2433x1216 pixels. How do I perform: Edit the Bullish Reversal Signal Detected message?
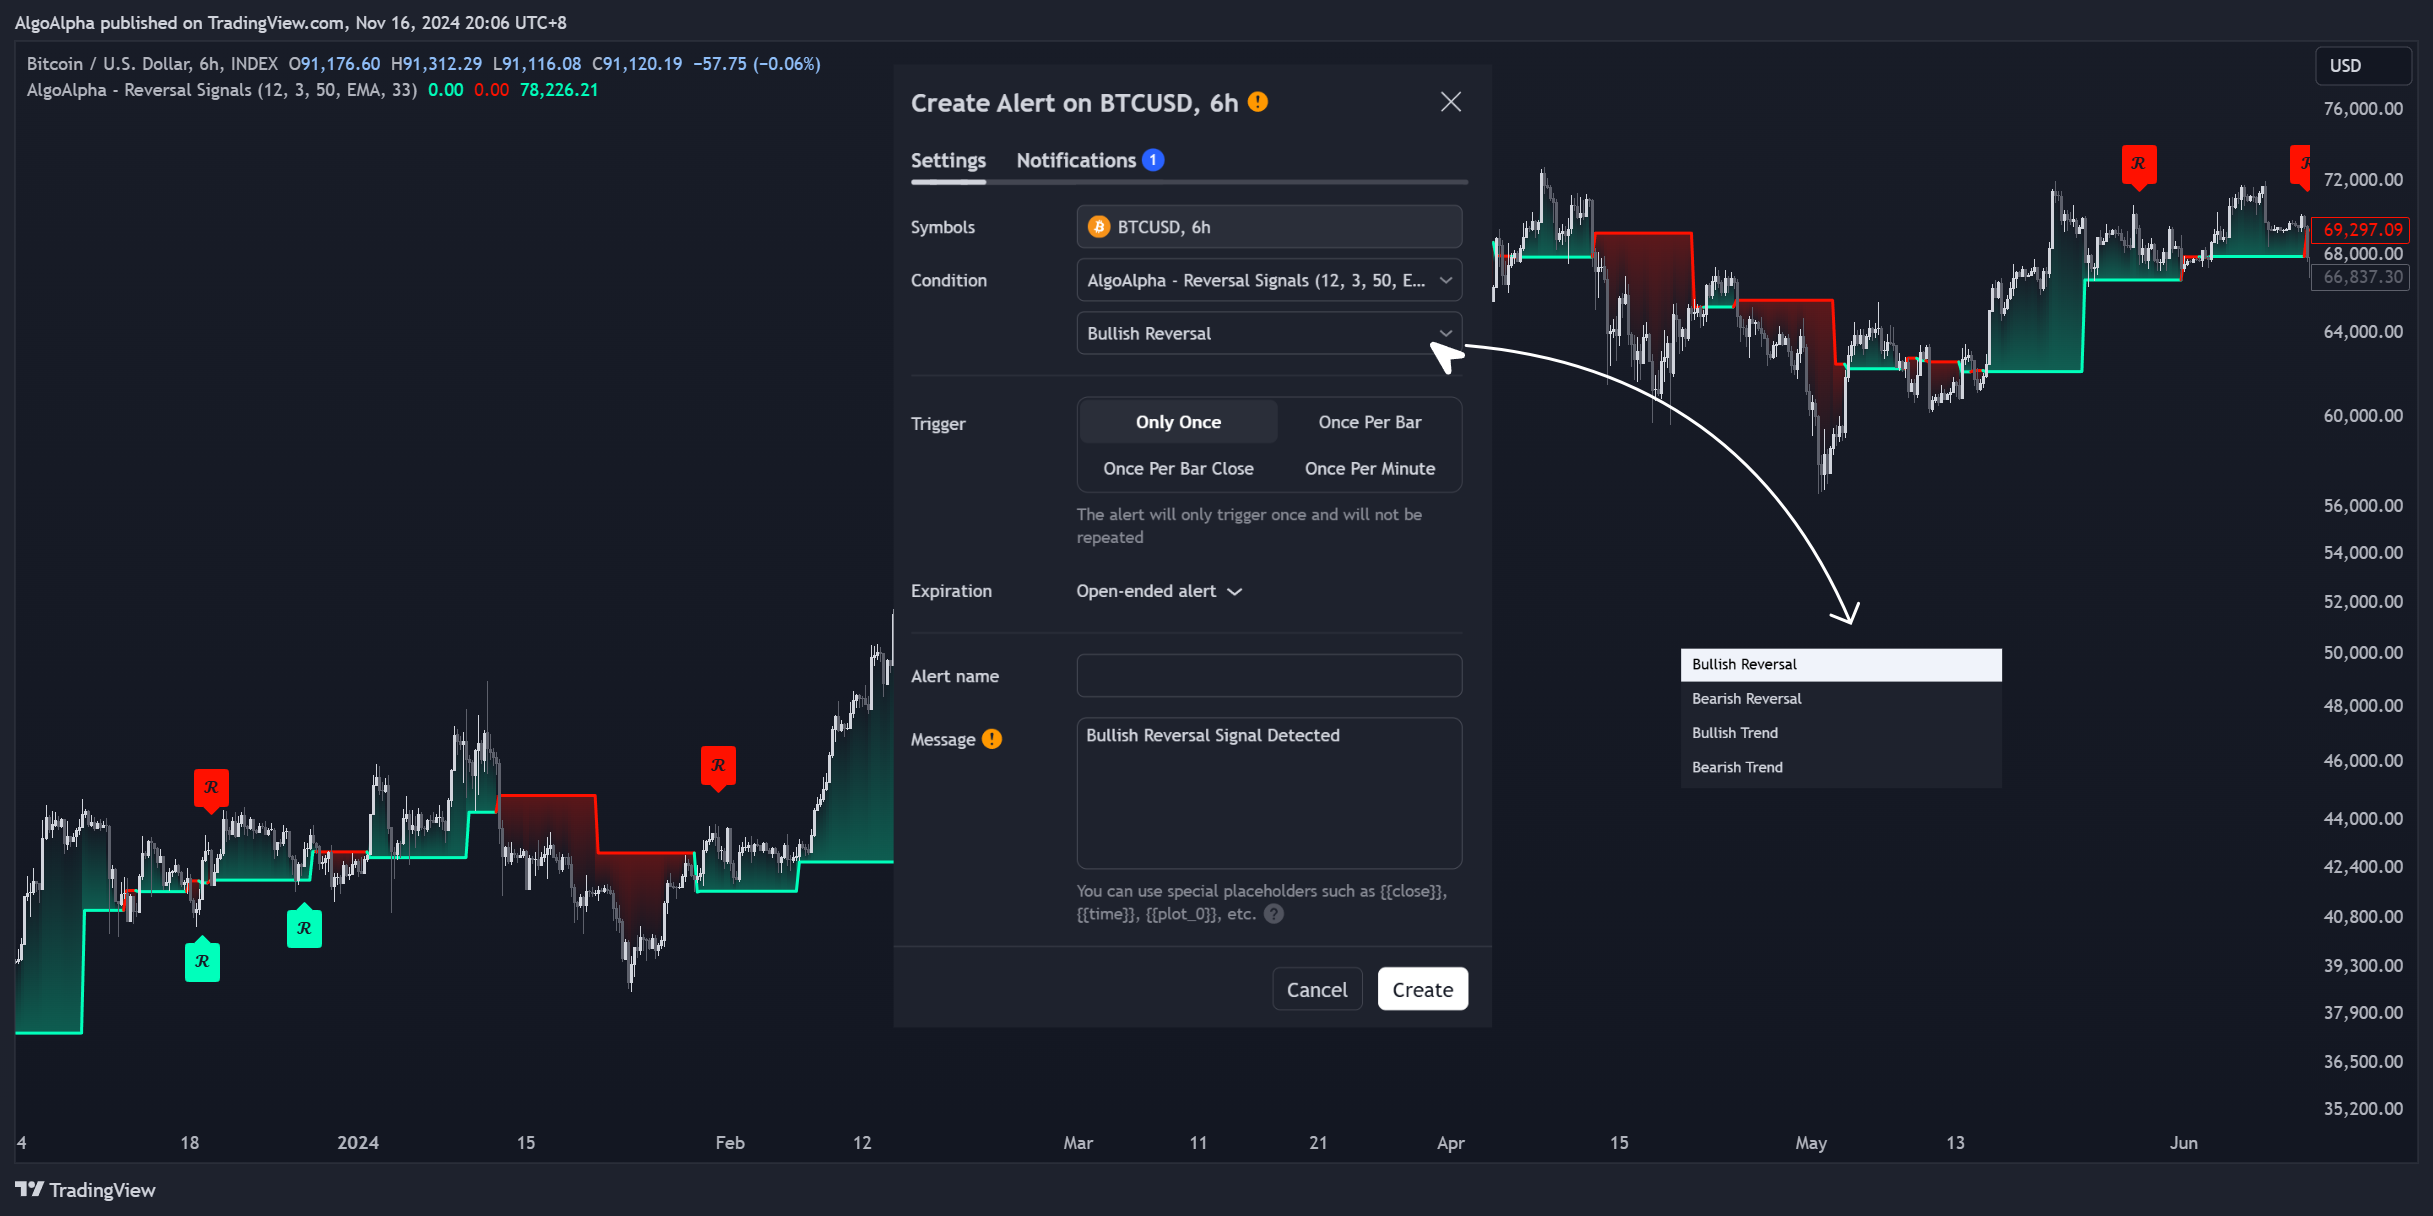[1269, 793]
